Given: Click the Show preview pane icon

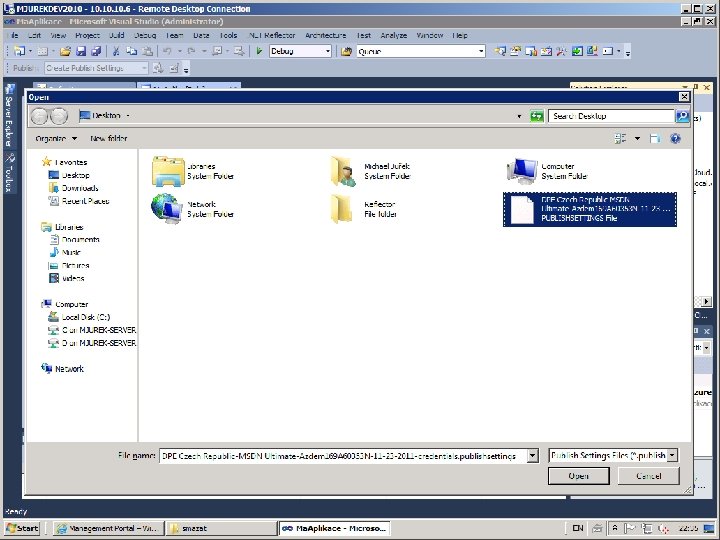Looking at the screenshot, I should click(x=655, y=138).
